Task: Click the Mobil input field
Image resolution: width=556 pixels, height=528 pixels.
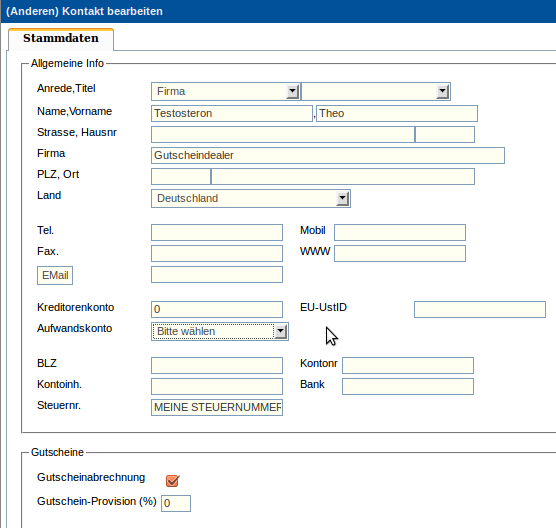Action: click(400, 233)
